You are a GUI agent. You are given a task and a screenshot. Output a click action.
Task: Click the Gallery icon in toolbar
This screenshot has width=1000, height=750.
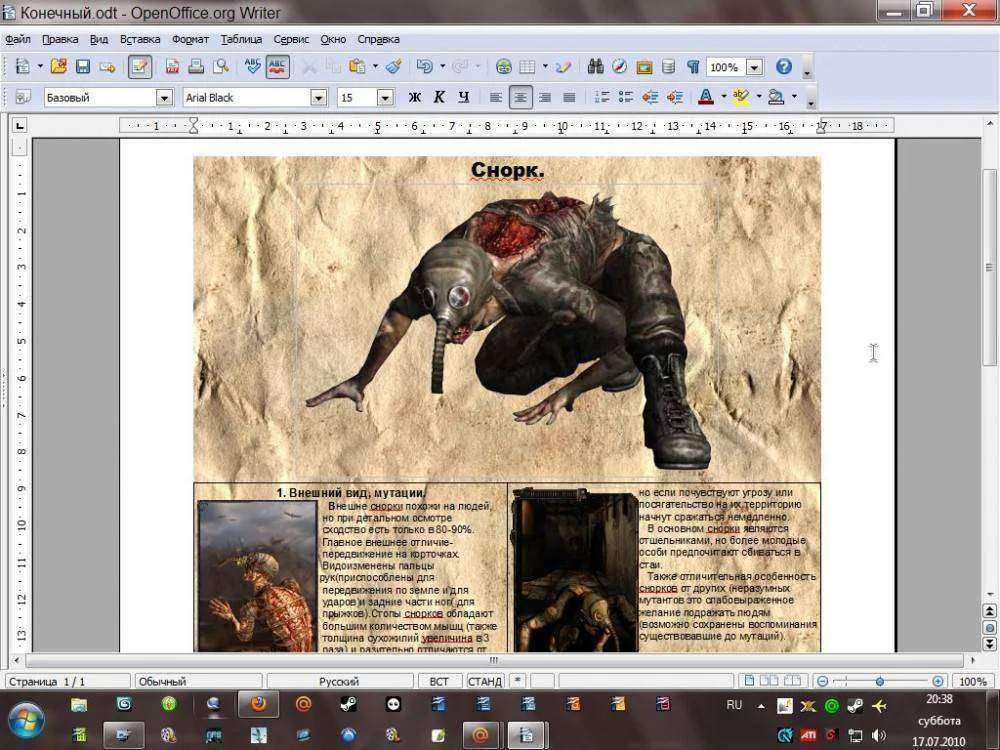(644, 67)
